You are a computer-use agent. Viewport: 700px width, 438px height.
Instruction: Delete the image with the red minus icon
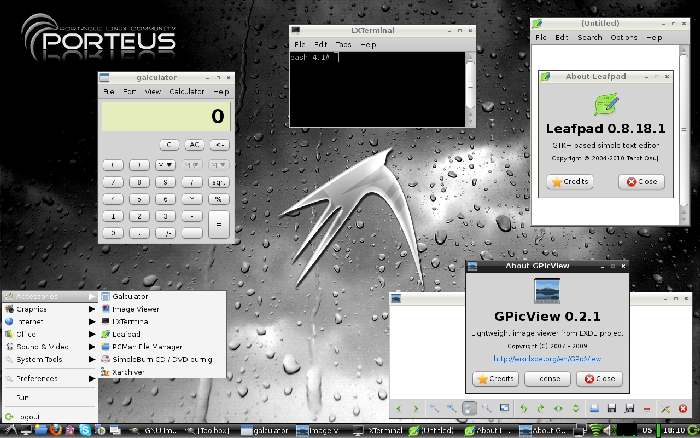click(x=646, y=408)
